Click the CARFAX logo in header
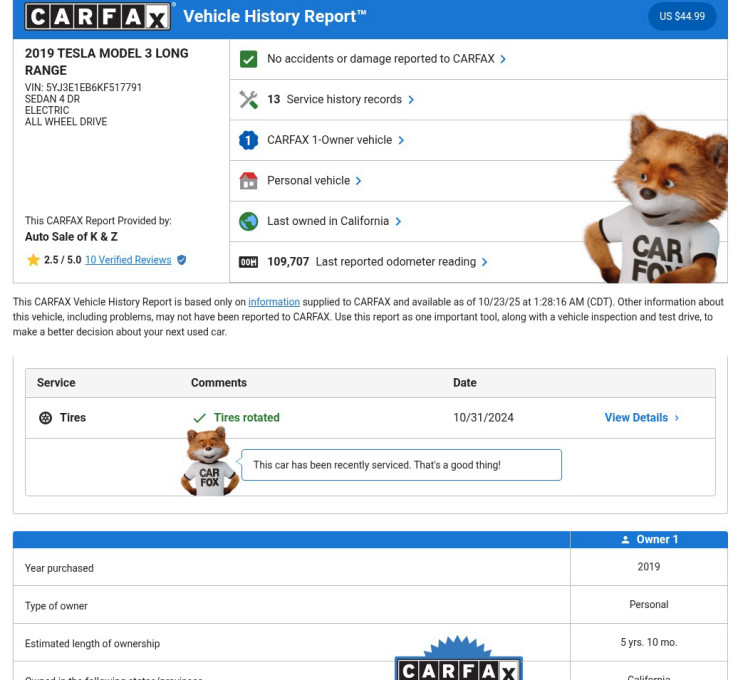The height and width of the screenshot is (680, 743). 98,16
